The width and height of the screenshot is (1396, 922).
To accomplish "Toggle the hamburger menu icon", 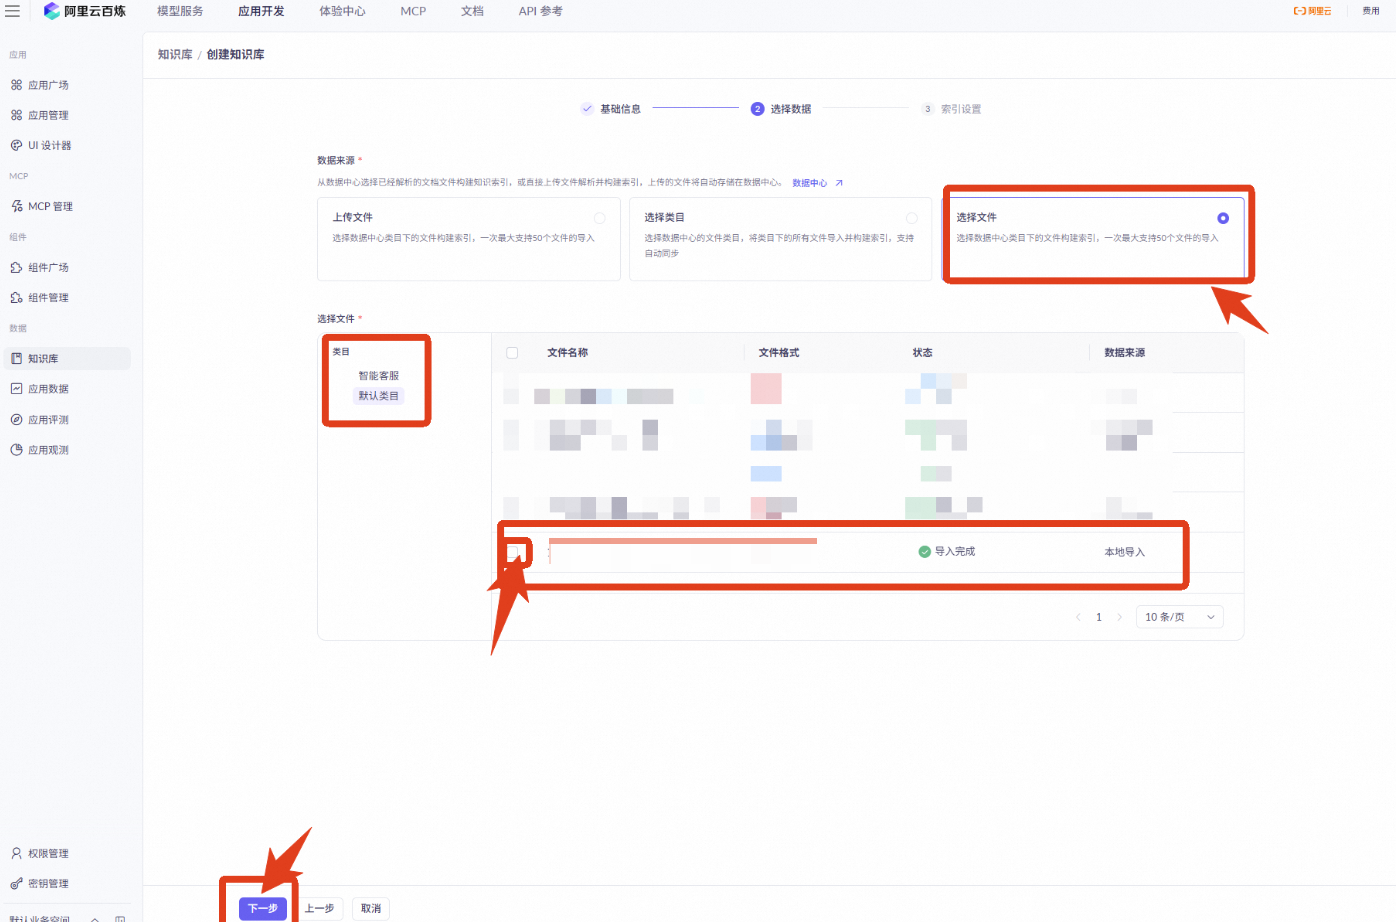I will (x=13, y=11).
